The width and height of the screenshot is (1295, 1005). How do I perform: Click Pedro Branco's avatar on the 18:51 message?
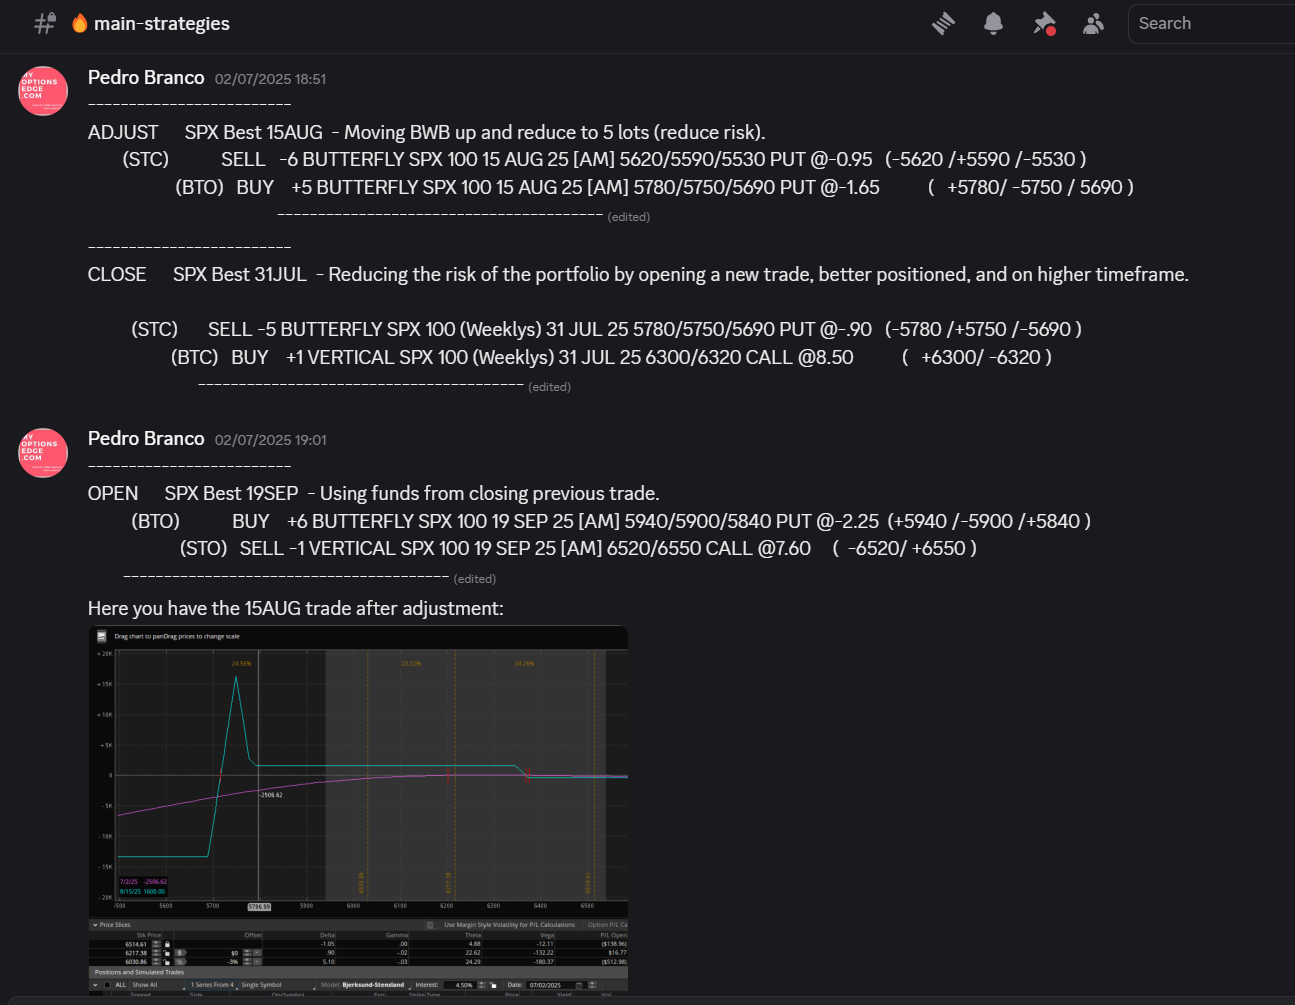[x=43, y=91]
